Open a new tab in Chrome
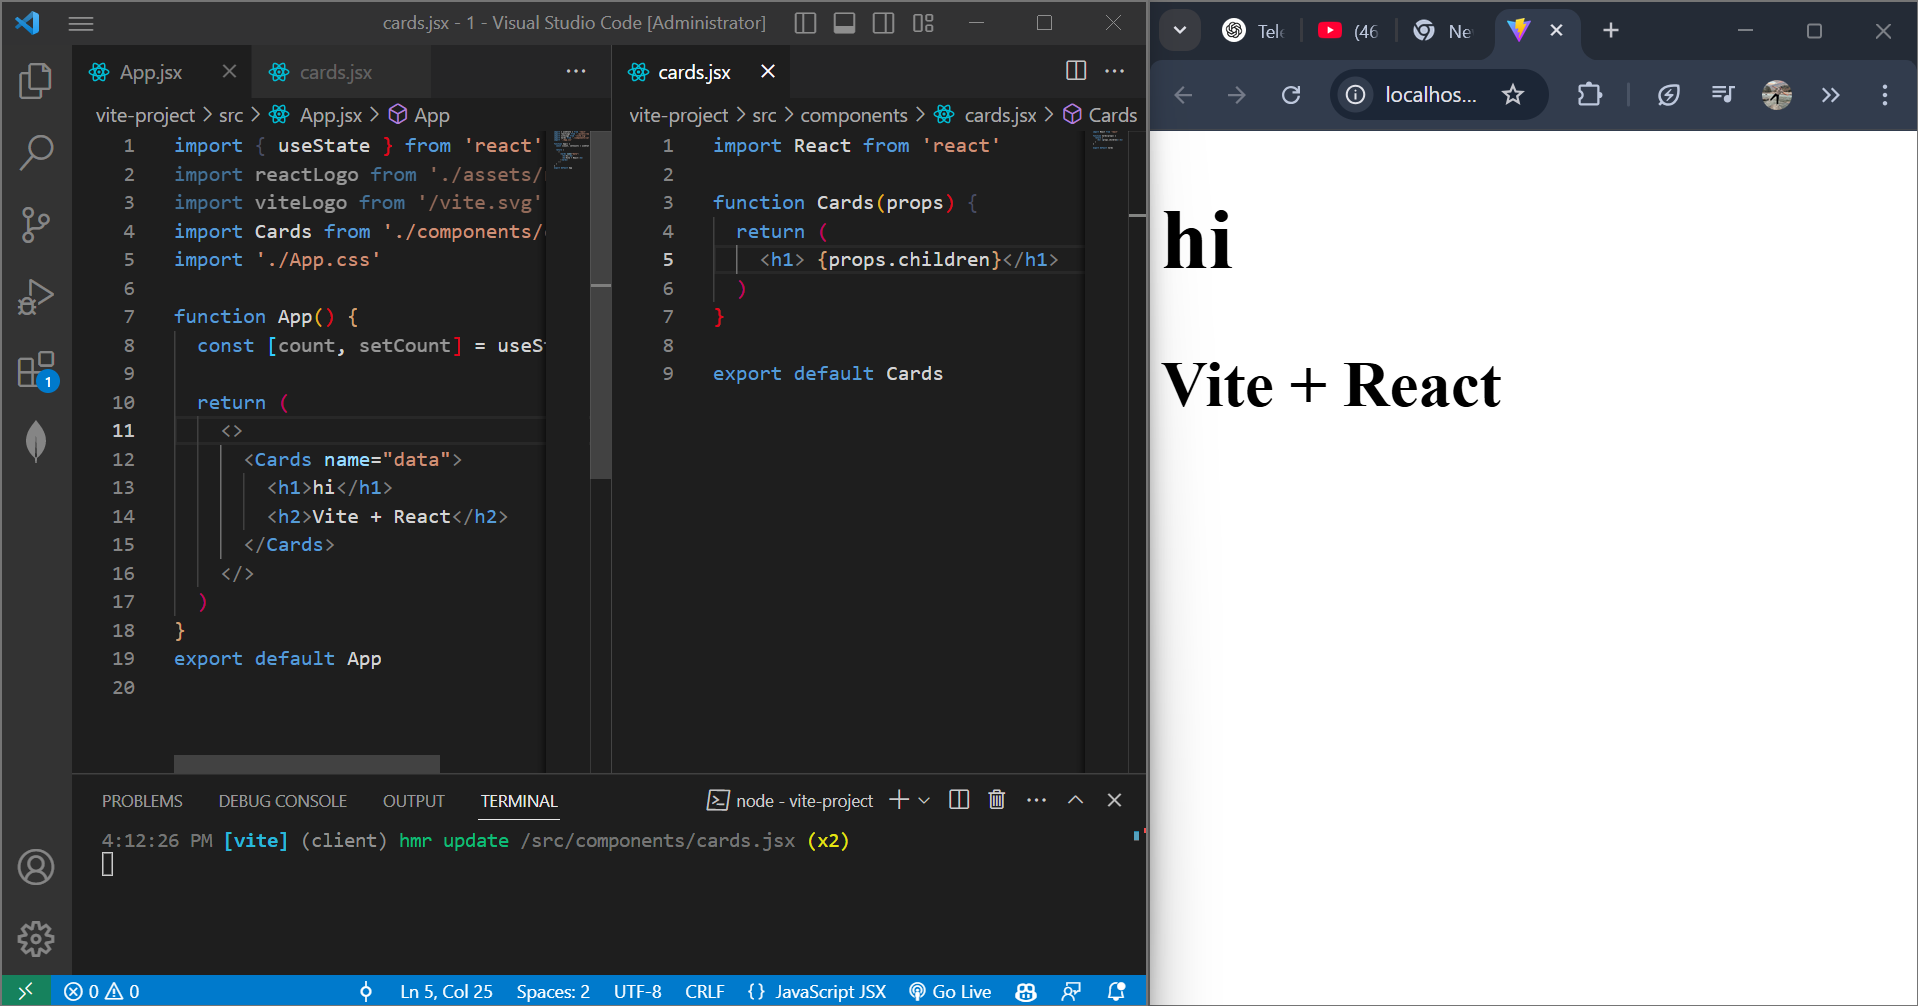 coord(1611,30)
